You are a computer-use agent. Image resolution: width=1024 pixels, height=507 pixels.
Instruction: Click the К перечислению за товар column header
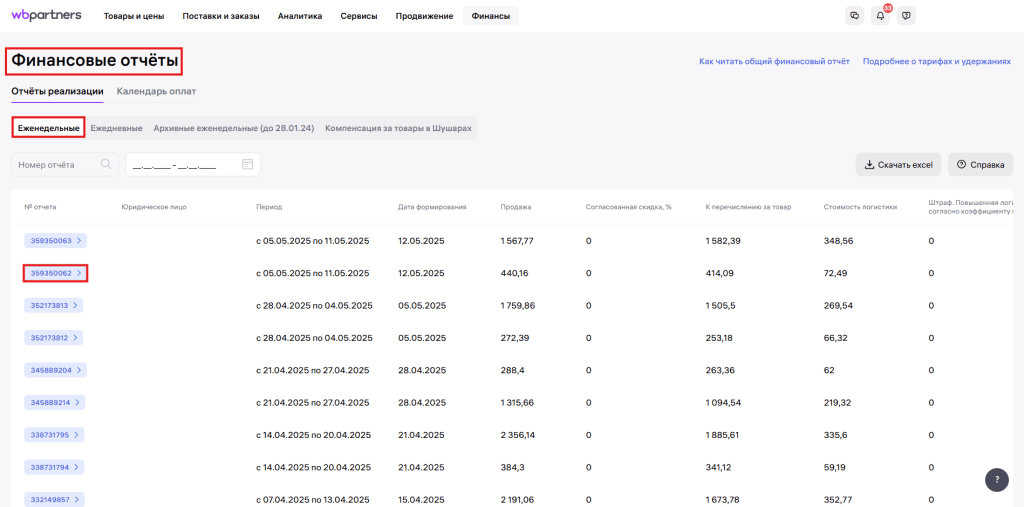point(748,207)
